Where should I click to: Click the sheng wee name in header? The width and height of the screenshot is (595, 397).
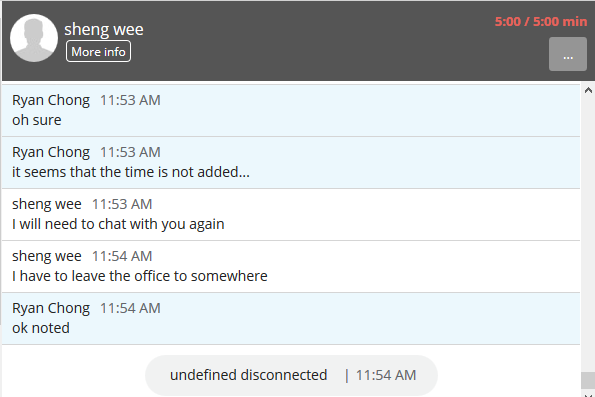click(104, 29)
